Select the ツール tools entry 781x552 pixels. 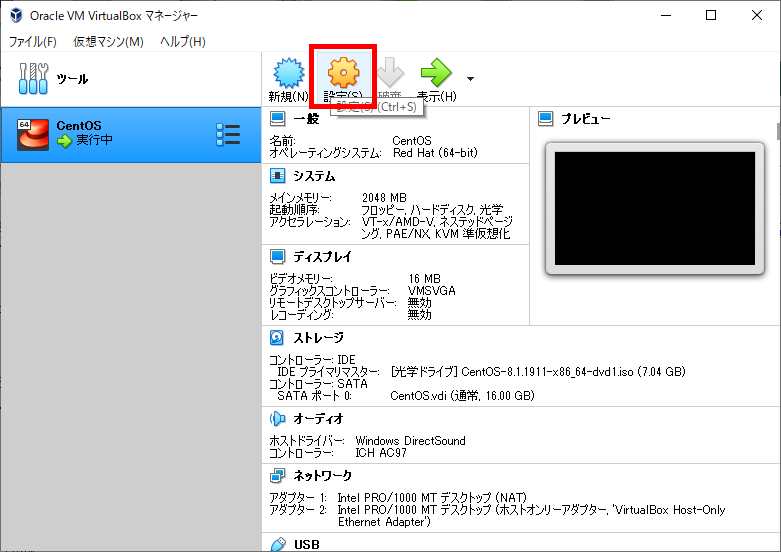pos(130,79)
